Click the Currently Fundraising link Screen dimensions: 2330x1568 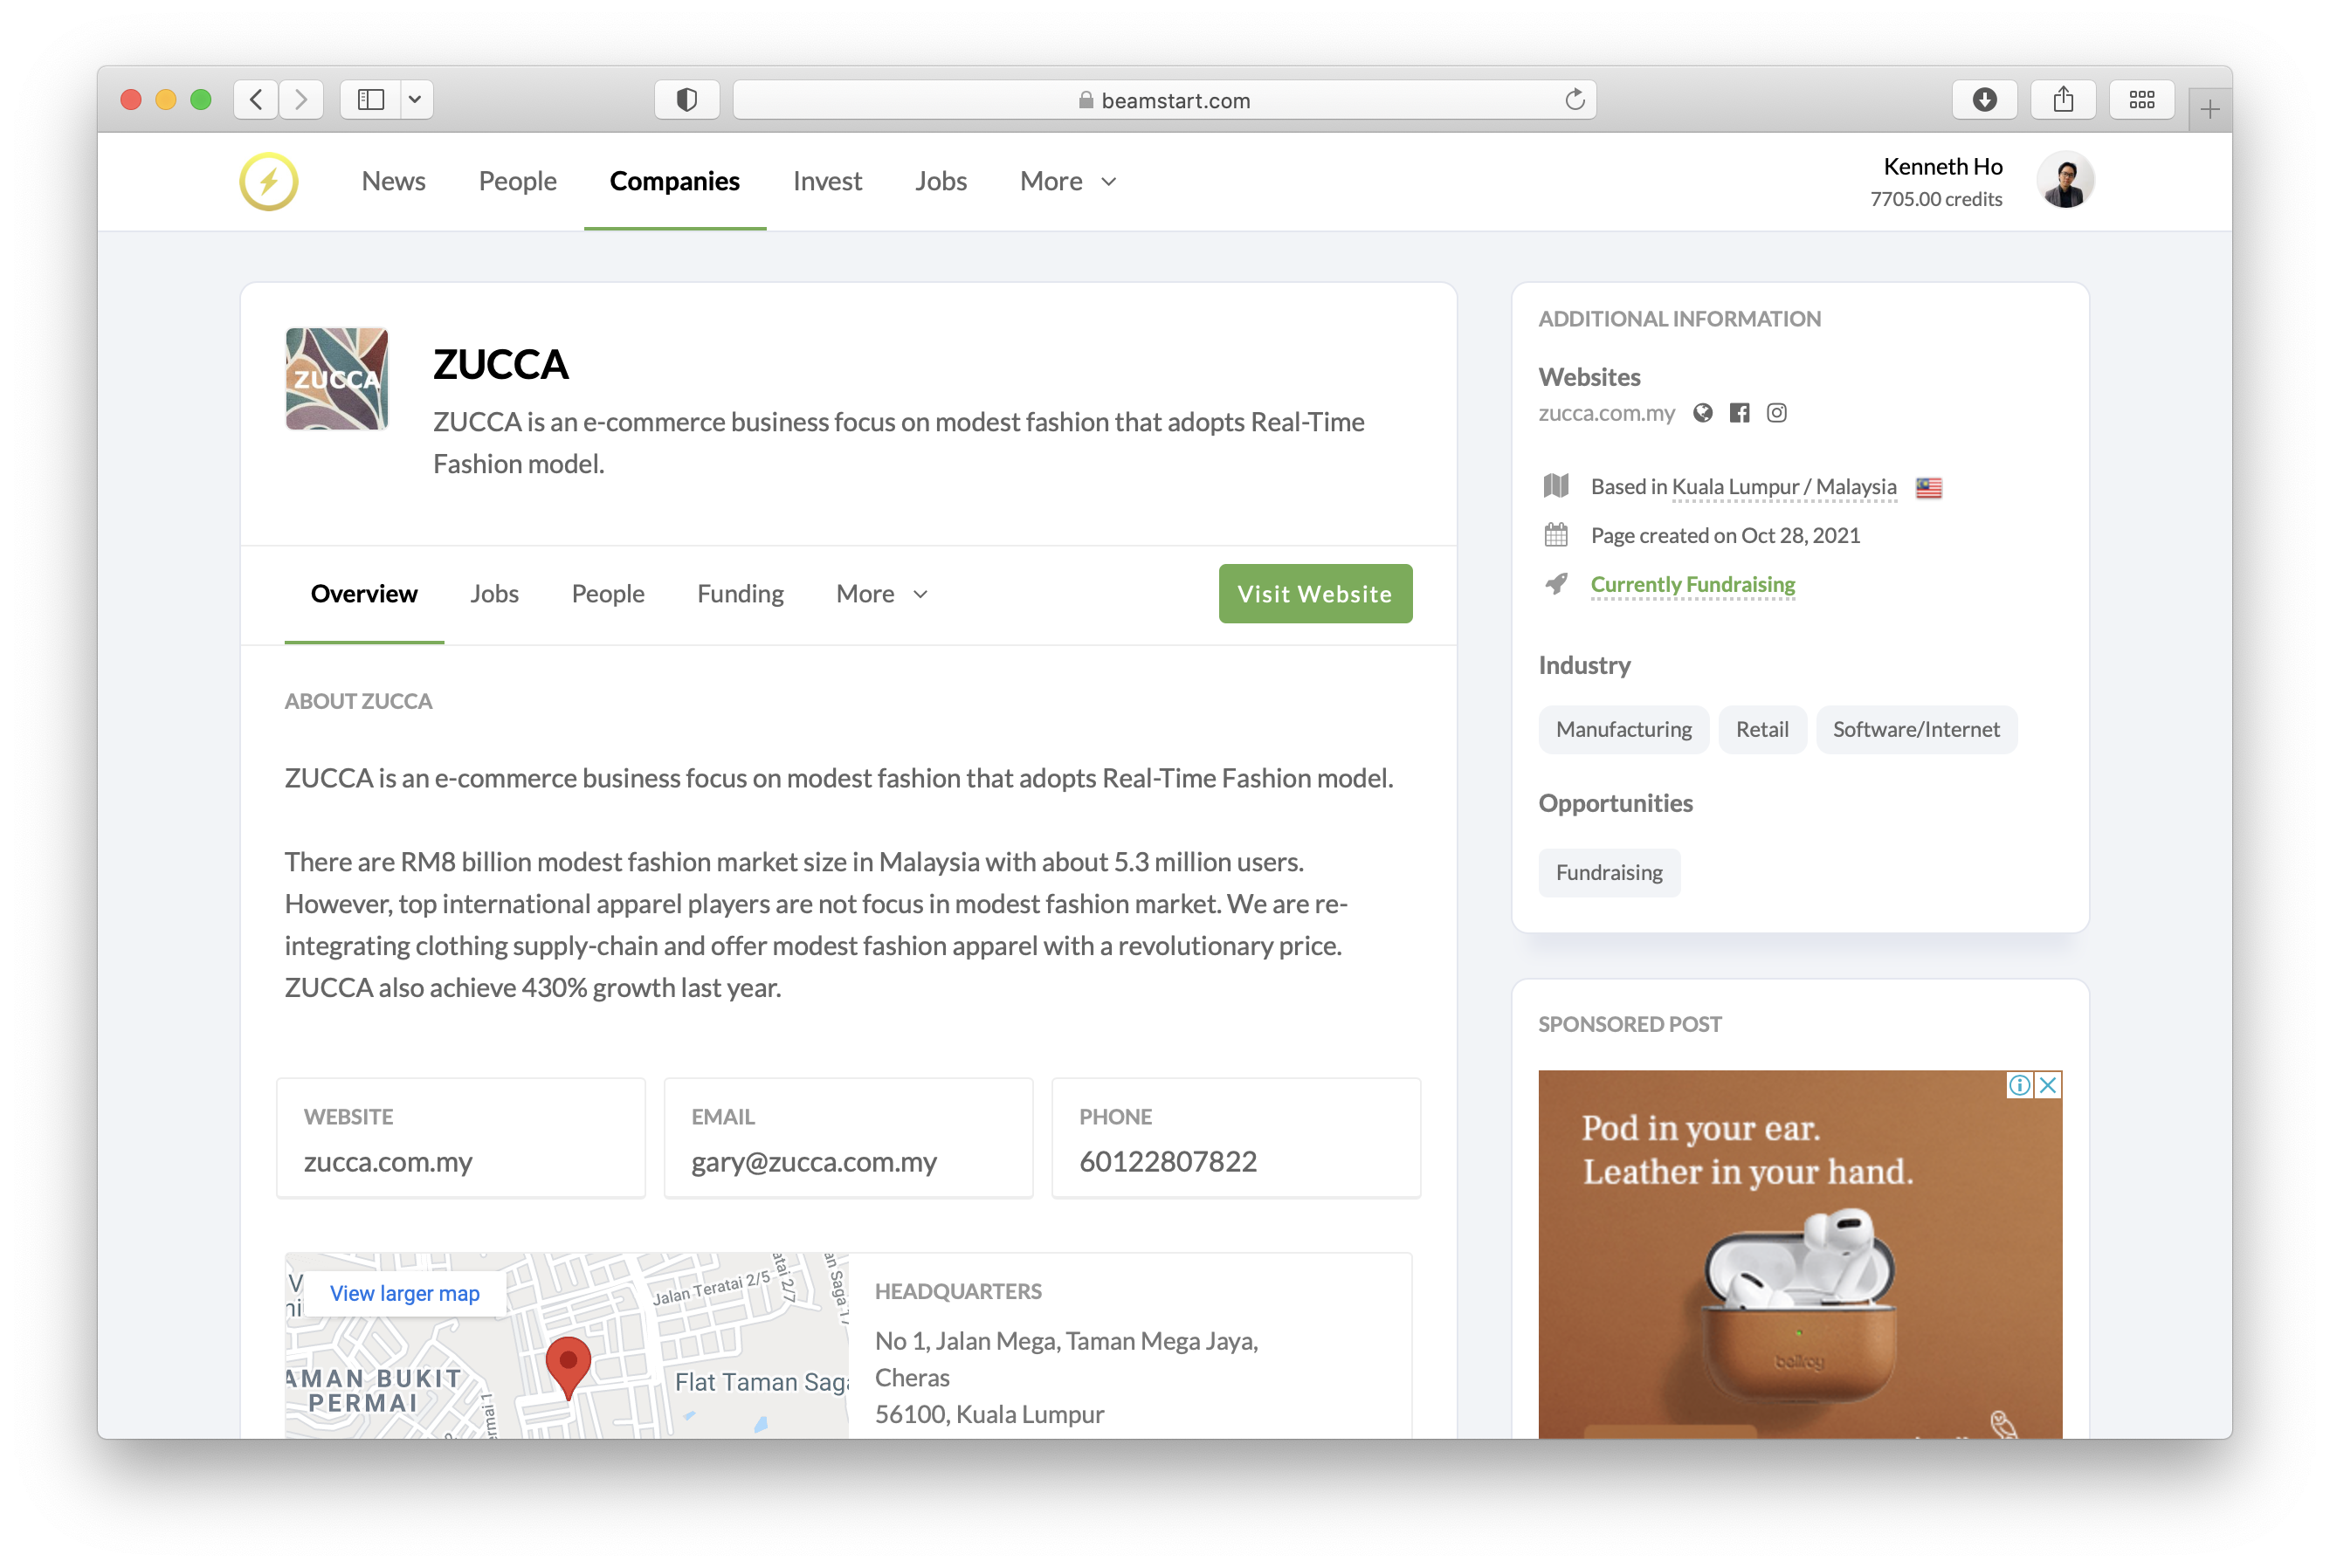click(x=1692, y=584)
